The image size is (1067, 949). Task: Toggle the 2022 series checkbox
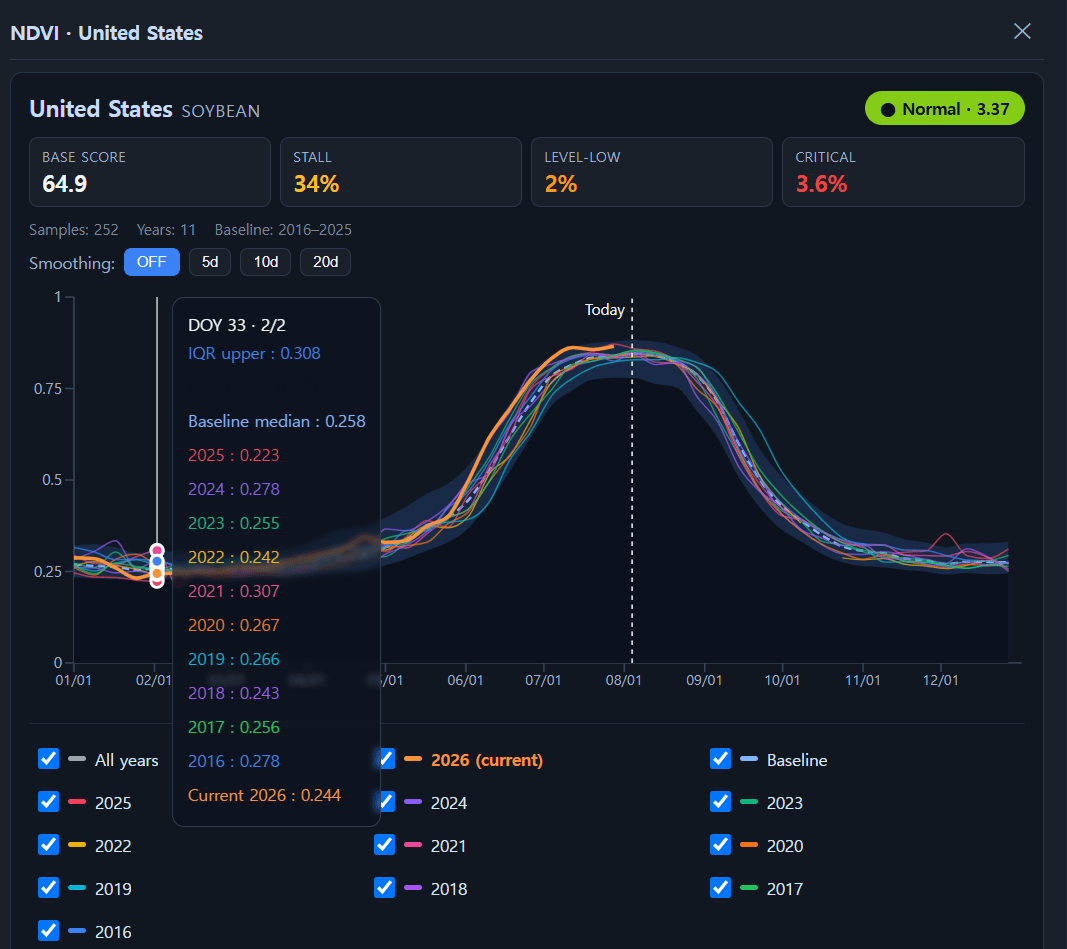click(48, 845)
